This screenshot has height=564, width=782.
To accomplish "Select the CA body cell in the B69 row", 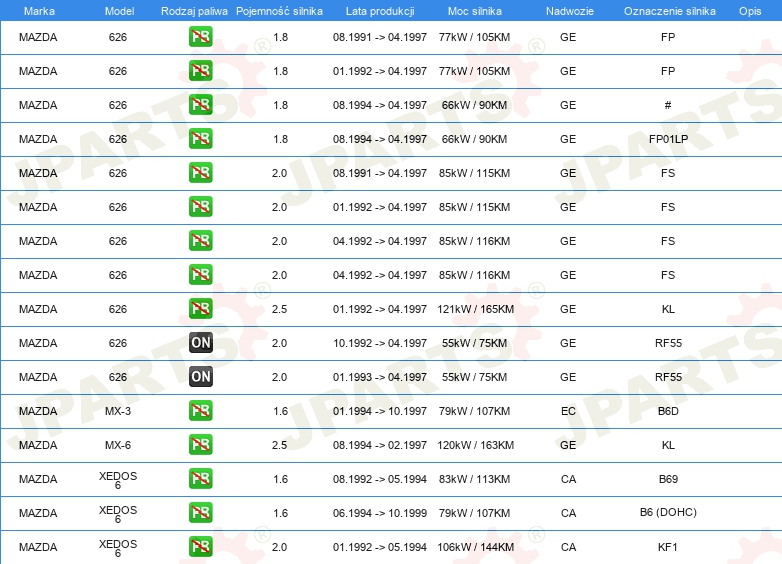I will coord(568,479).
